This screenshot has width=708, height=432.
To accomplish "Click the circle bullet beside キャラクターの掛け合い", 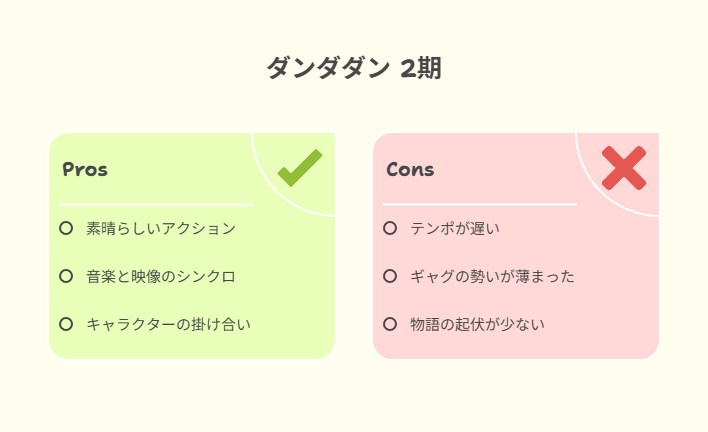I will (x=66, y=324).
